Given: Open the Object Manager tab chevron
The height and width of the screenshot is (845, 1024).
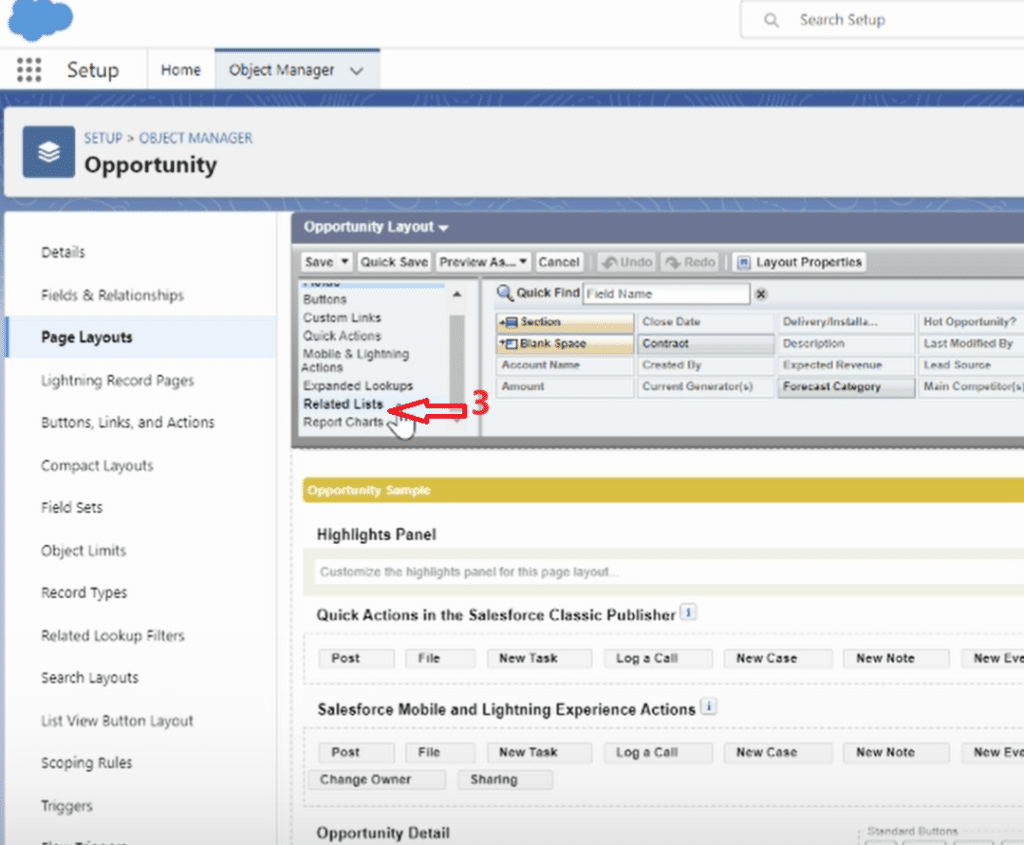Looking at the screenshot, I should click(357, 71).
